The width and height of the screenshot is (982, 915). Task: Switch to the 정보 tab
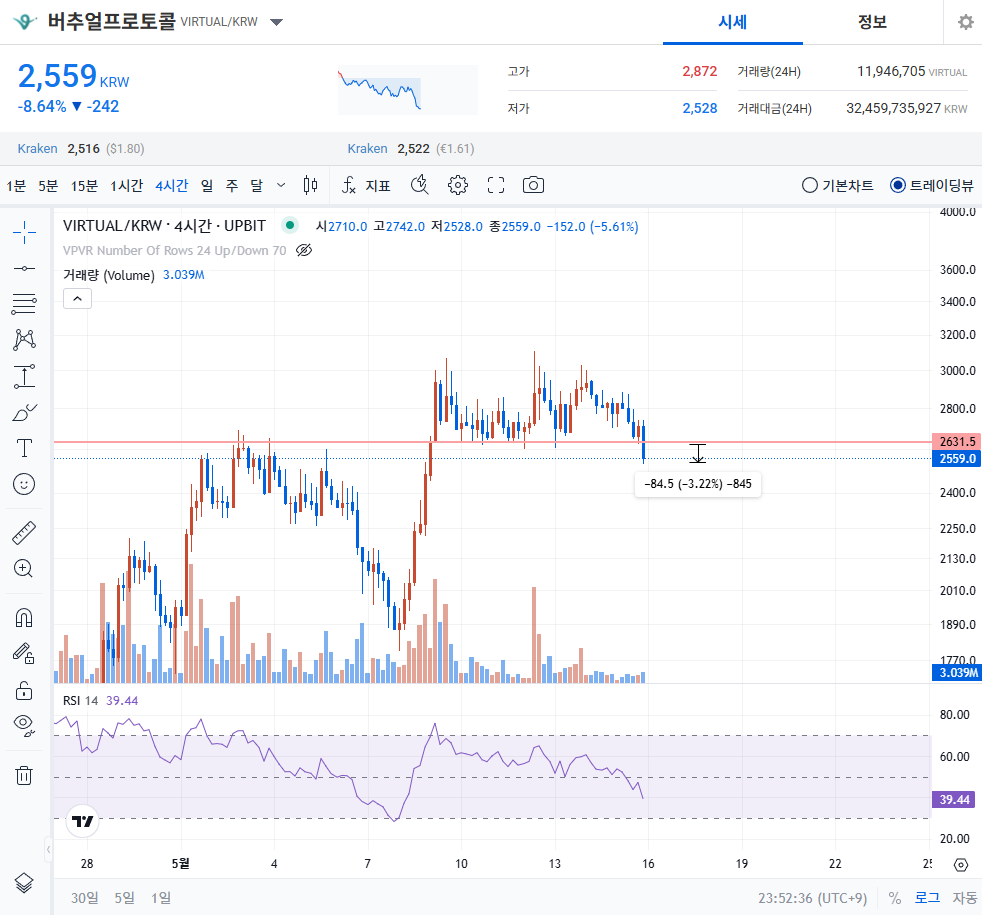click(872, 23)
